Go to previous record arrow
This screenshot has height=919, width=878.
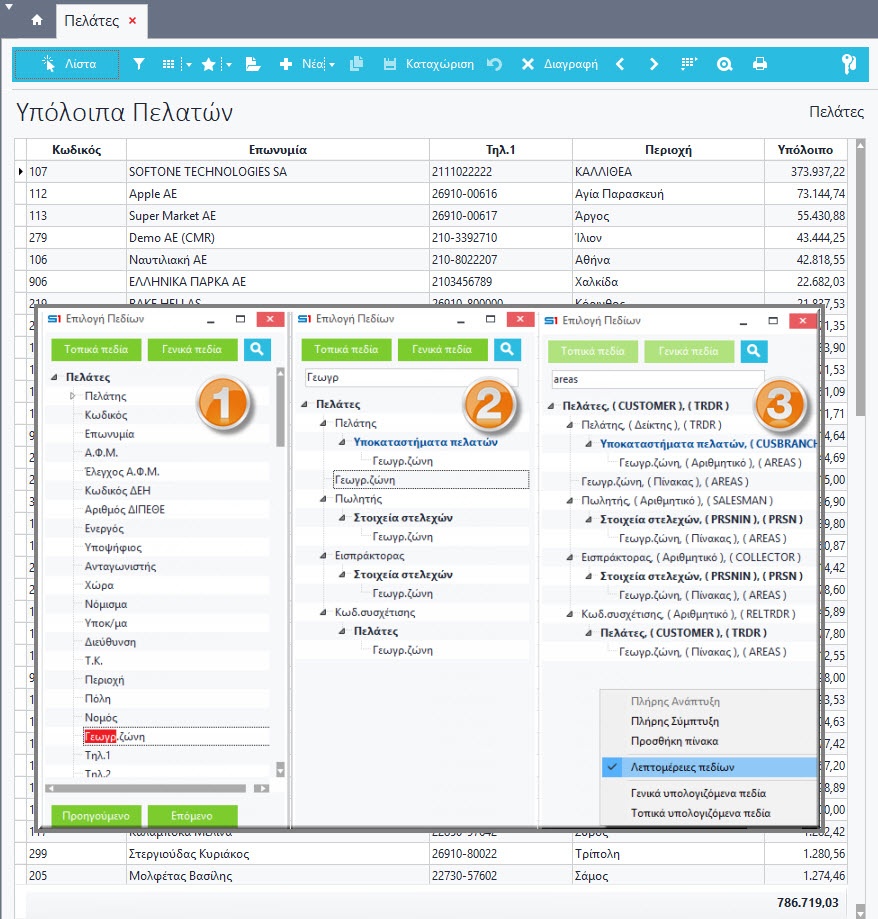(620, 64)
